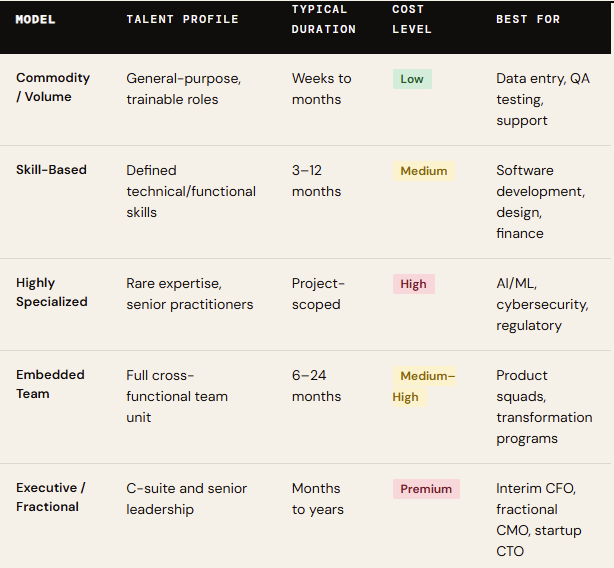Select the Talent Profile column header
This screenshot has height=568, width=614.
coord(182,19)
